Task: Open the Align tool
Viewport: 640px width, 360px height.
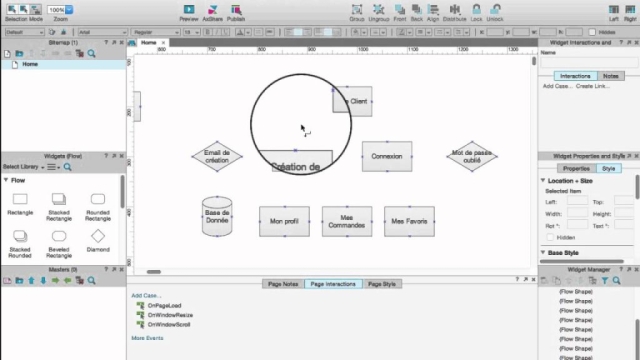Action: click(x=433, y=9)
